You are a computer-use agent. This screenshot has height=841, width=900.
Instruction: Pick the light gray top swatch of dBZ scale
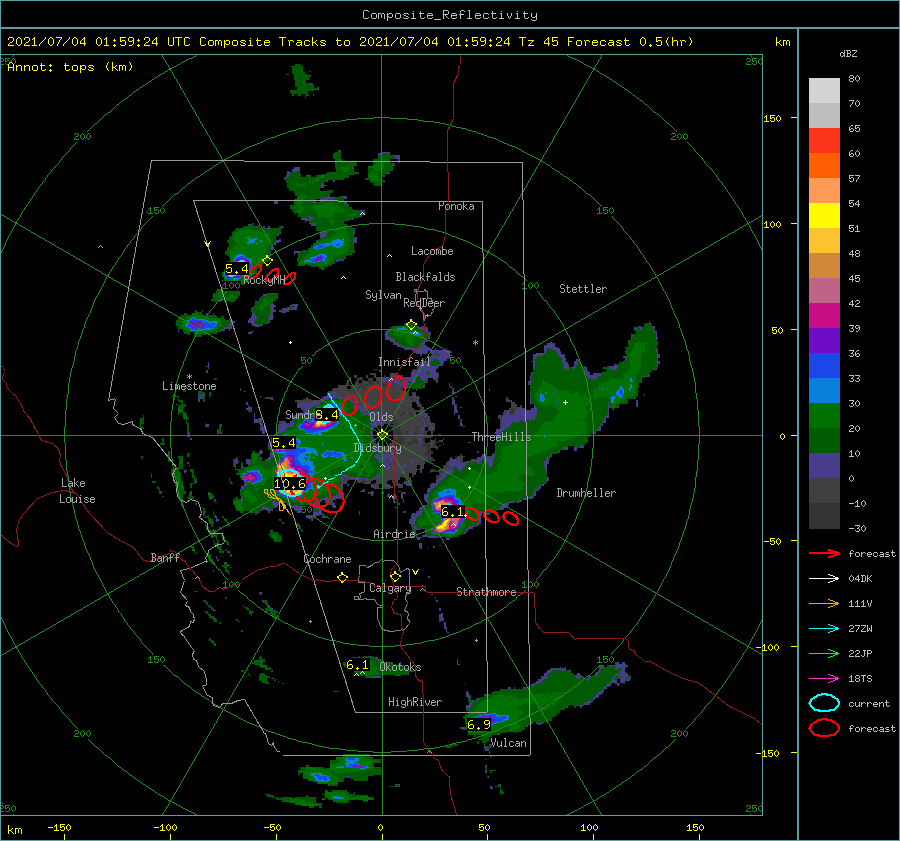[x=824, y=91]
